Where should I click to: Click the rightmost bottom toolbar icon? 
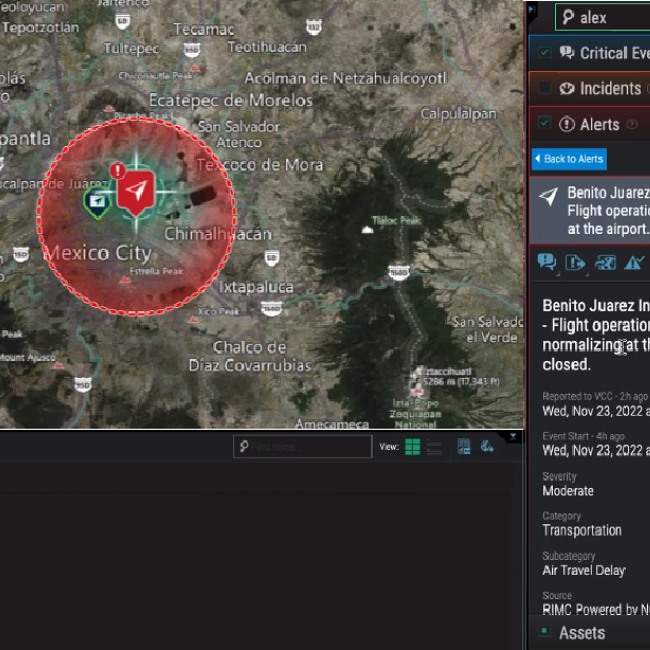coord(487,447)
